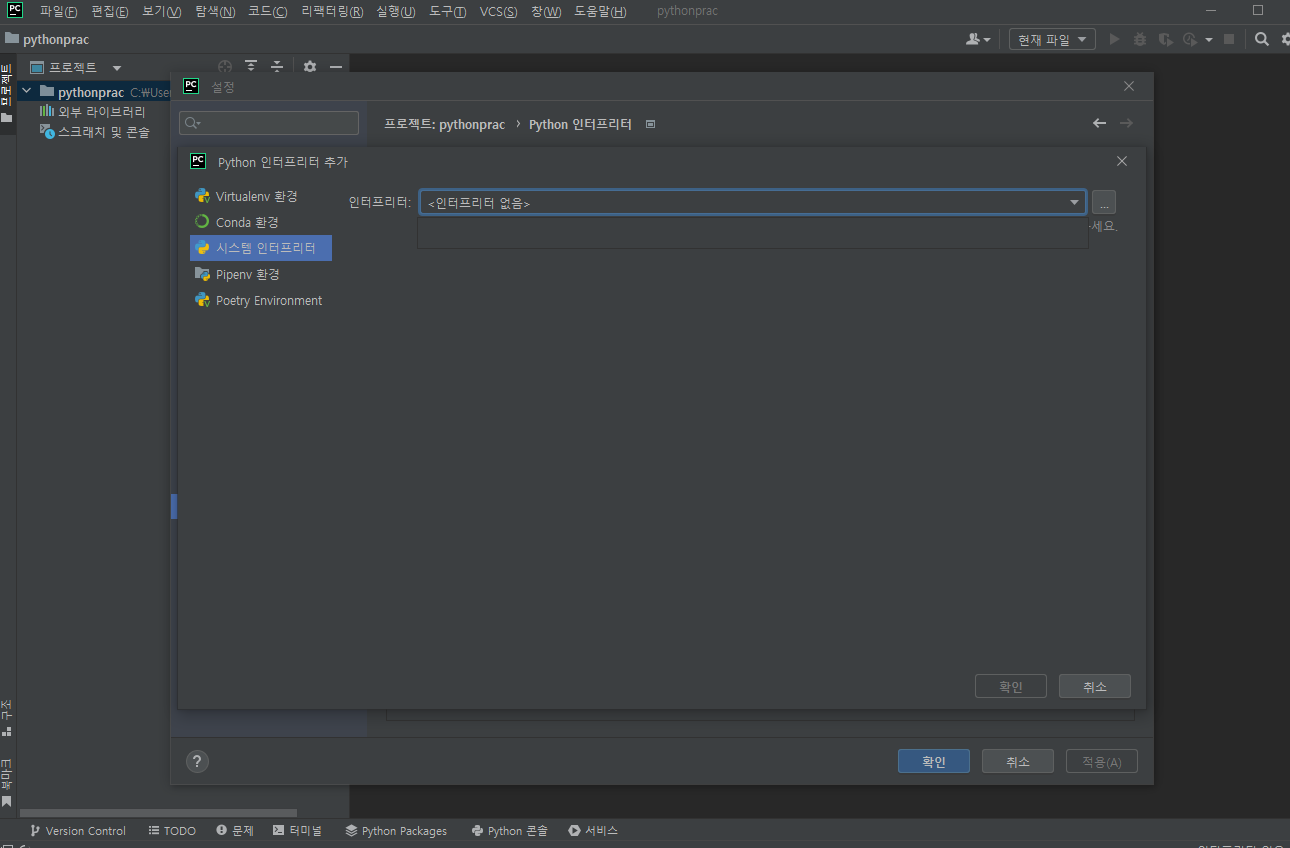
Task: Click the 적용(A) button
Action: click(1102, 761)
